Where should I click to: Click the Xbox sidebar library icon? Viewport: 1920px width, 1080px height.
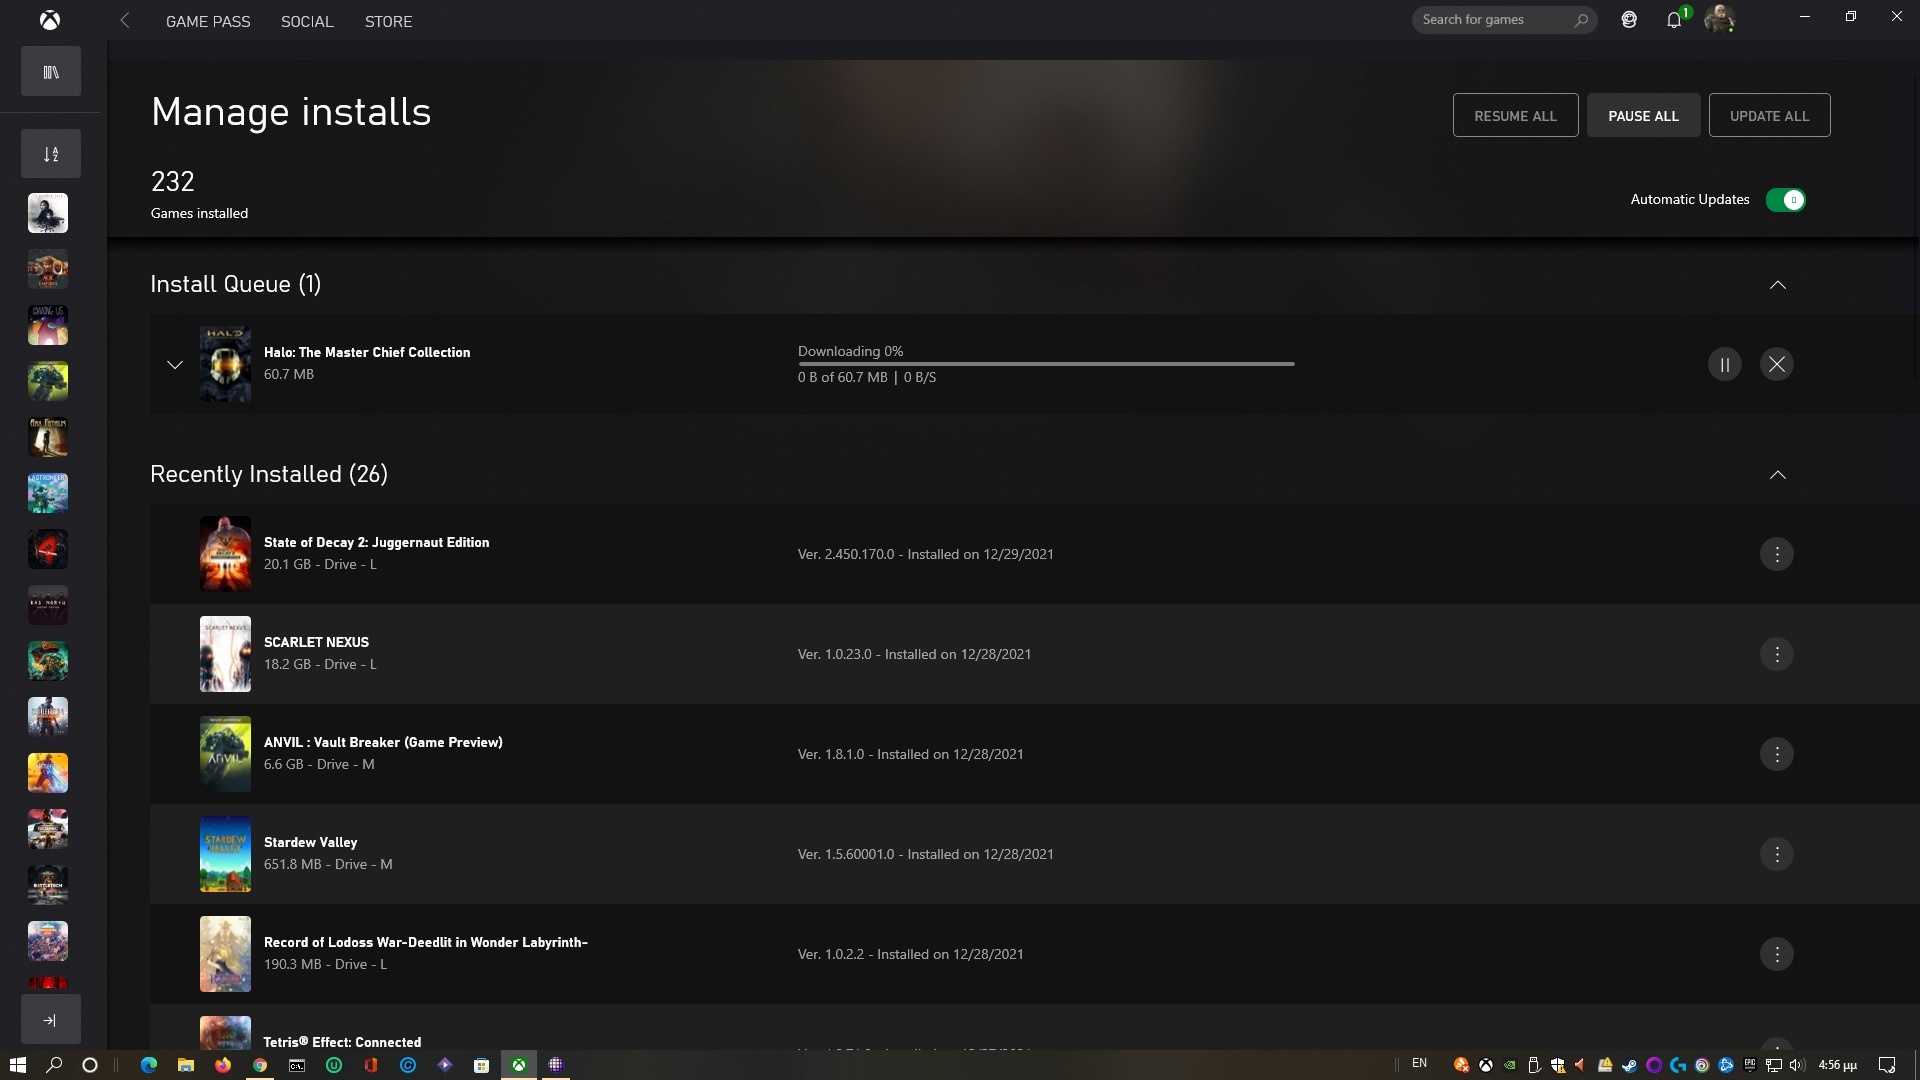tap(50, 73)
